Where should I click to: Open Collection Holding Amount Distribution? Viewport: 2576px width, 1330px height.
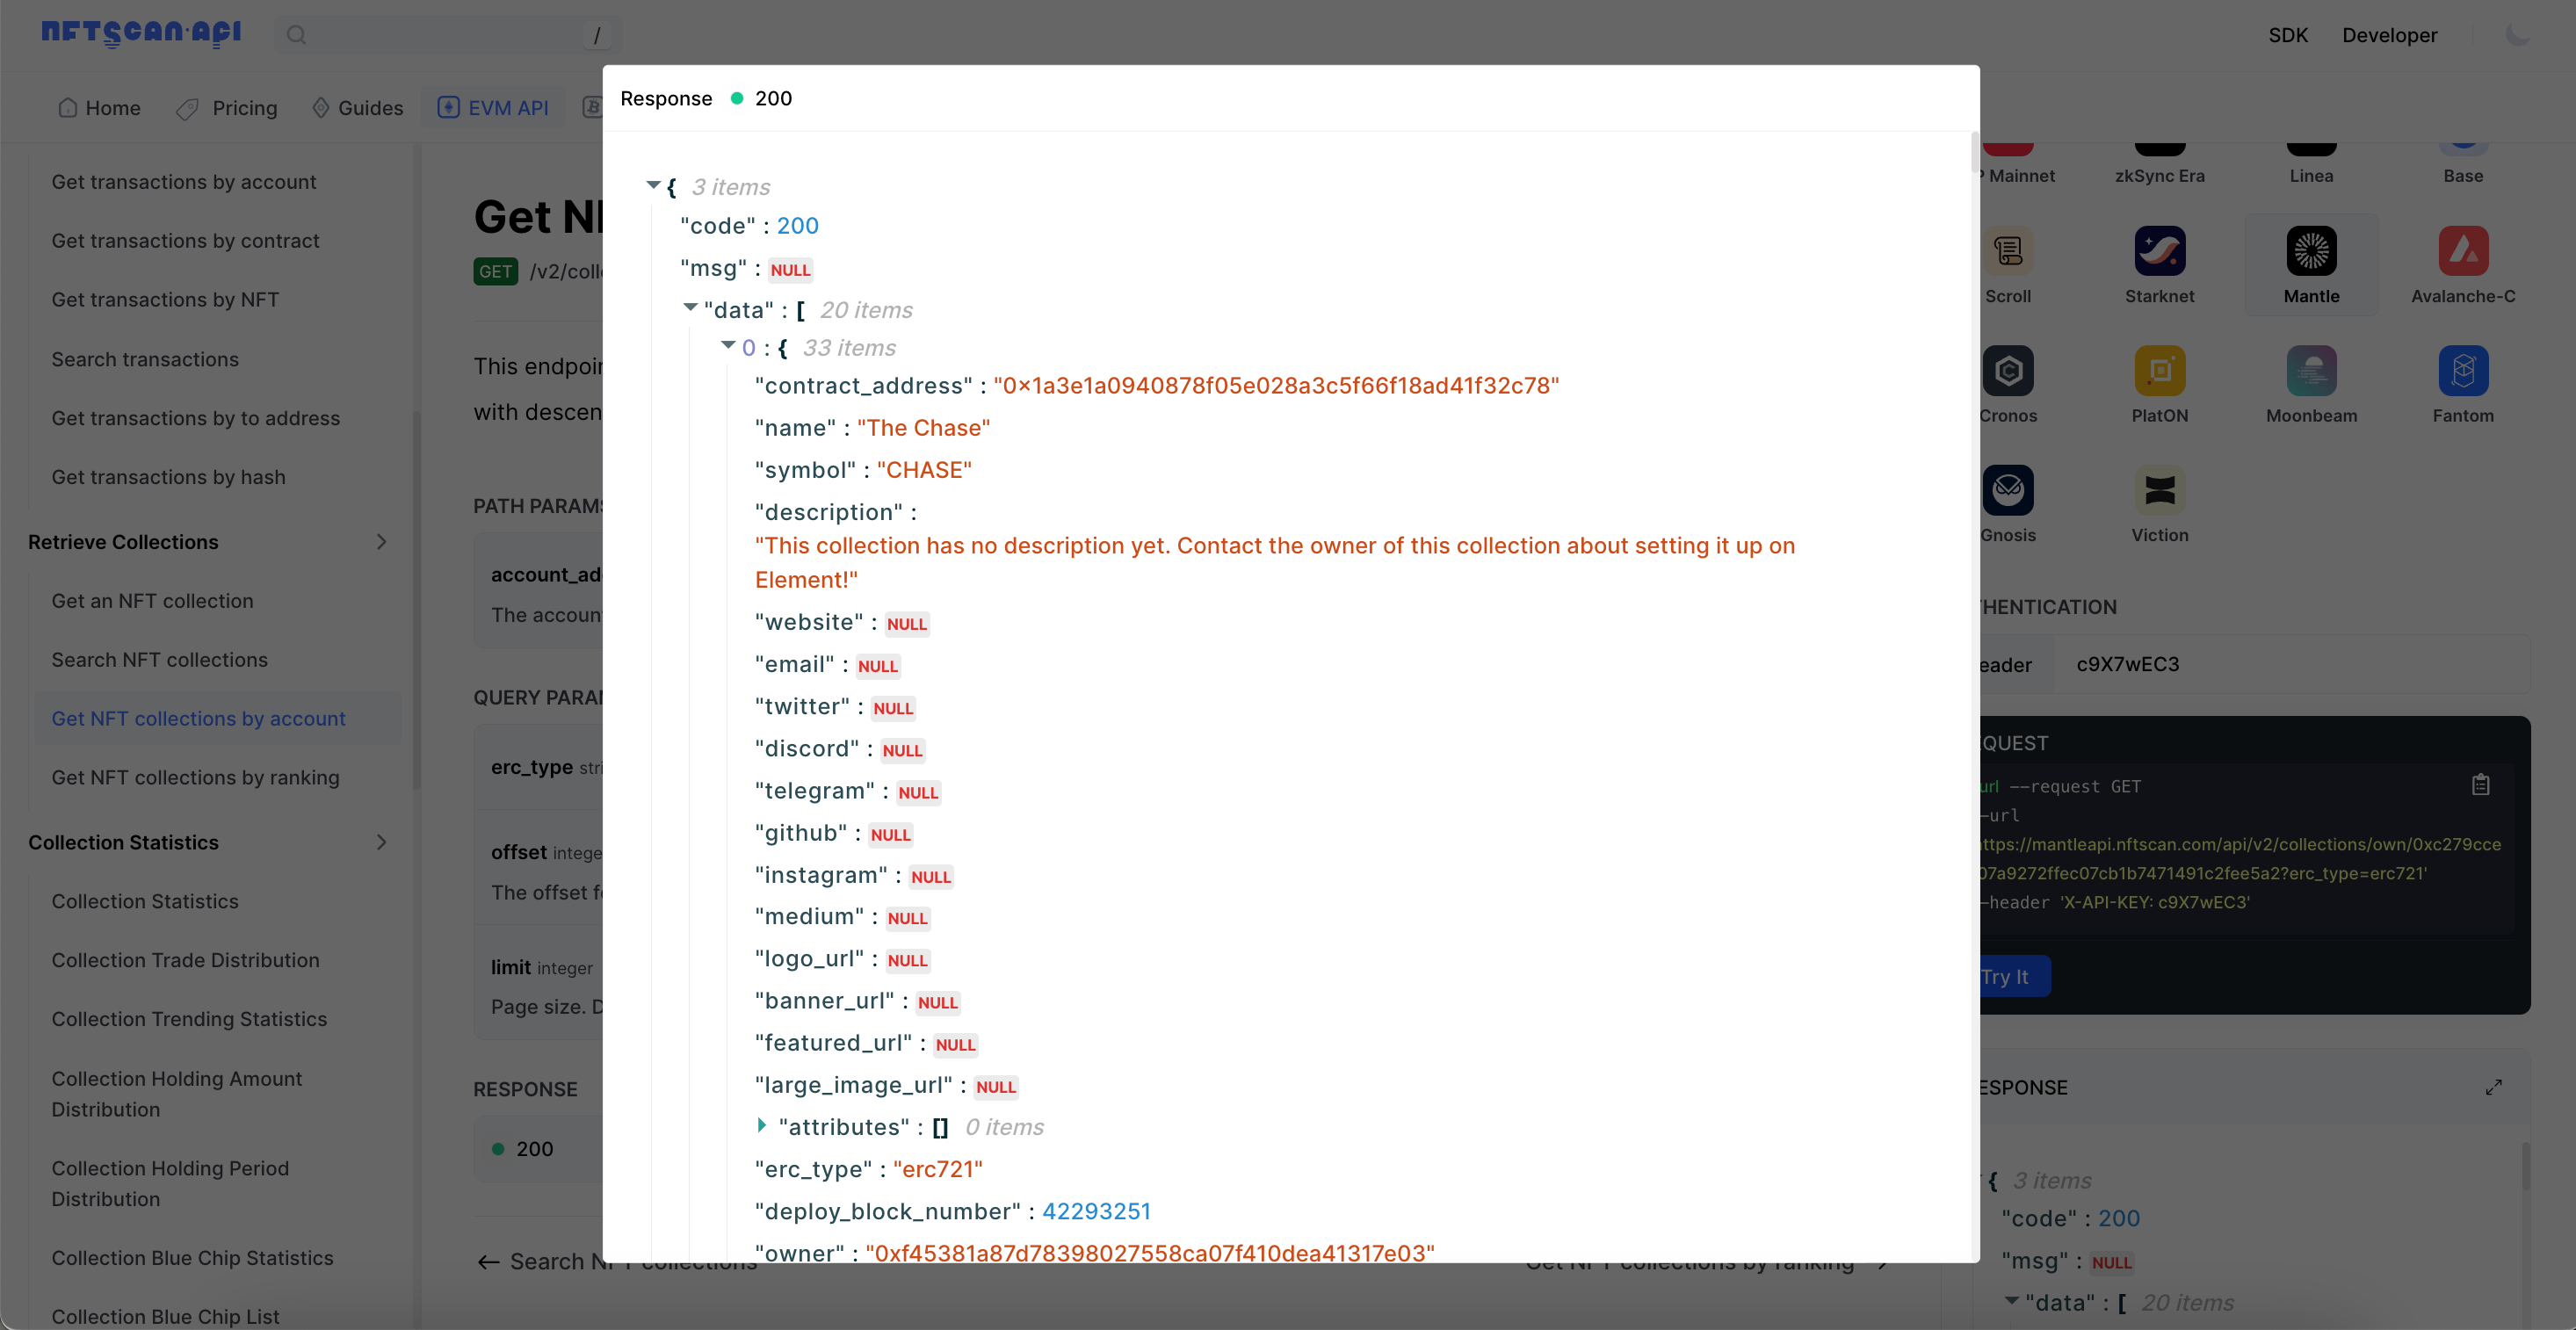[x=176, y=1094]
